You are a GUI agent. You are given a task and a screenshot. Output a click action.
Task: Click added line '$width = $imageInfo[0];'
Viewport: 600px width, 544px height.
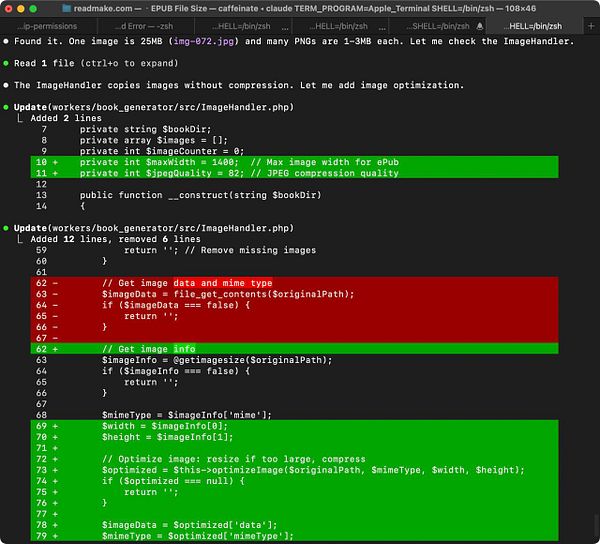(x=165, y=426)
